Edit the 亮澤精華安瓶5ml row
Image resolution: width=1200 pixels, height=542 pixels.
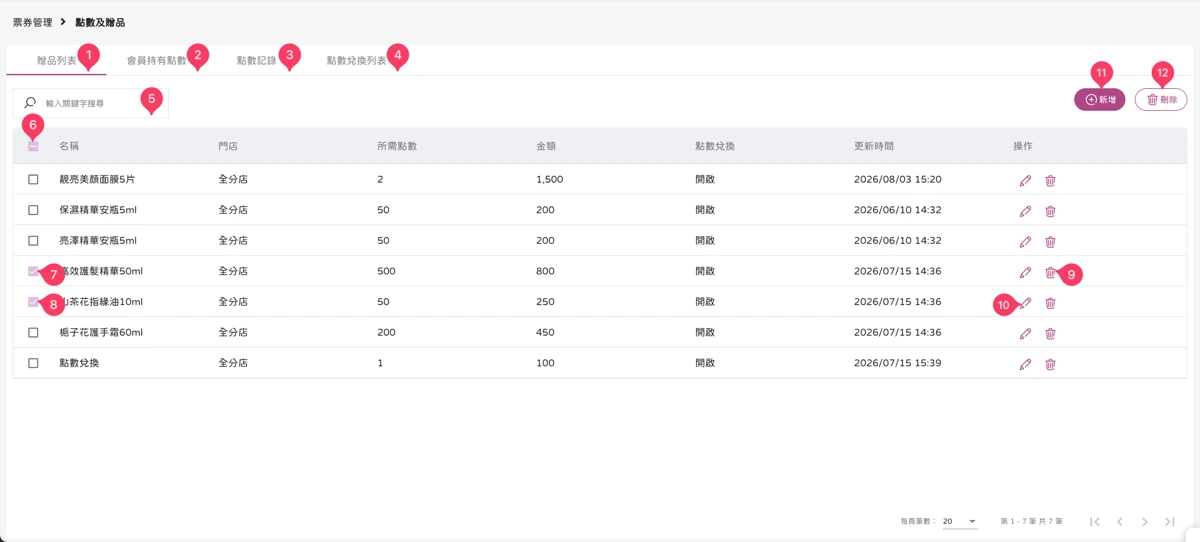coord(1025,242)
